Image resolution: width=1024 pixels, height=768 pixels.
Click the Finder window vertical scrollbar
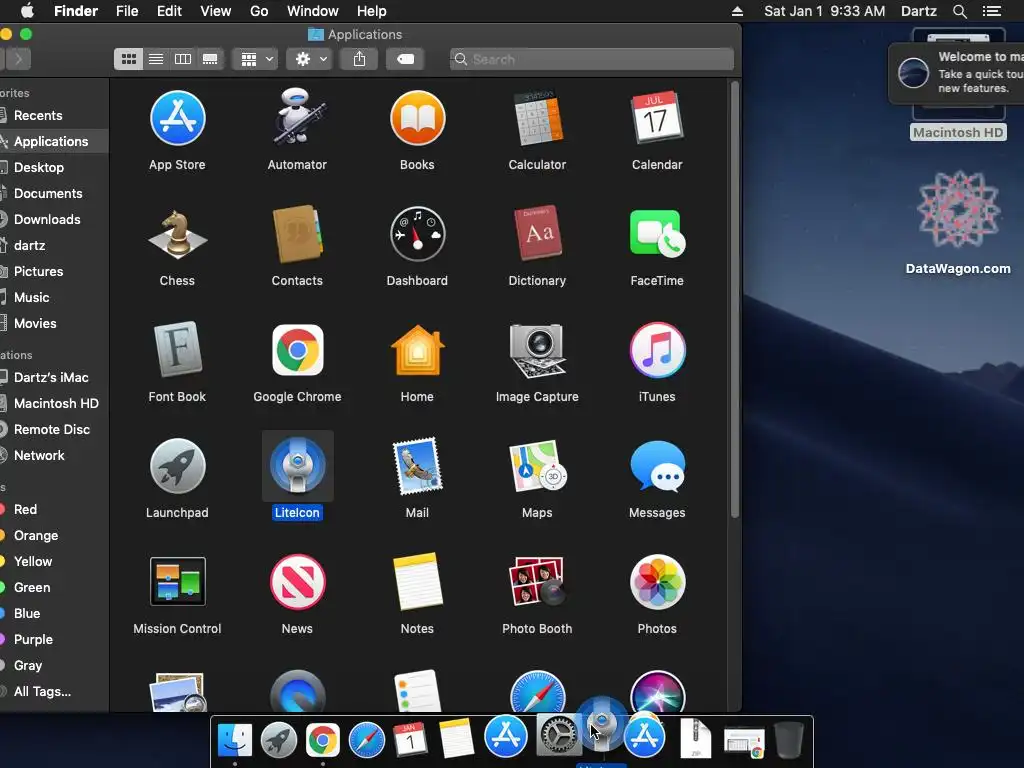[x=735, y=300]
